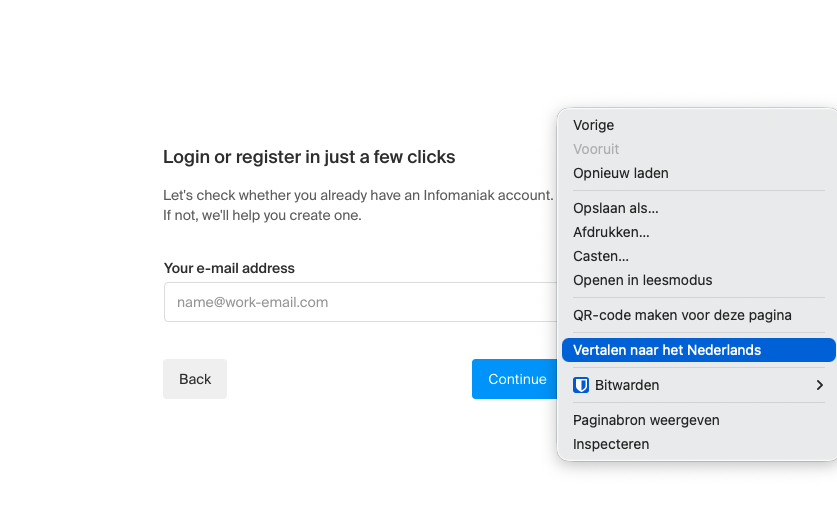Screen dimensions: 837x532
Task: Choose the Casten... menu entry
Action: (x=601, y=256)
